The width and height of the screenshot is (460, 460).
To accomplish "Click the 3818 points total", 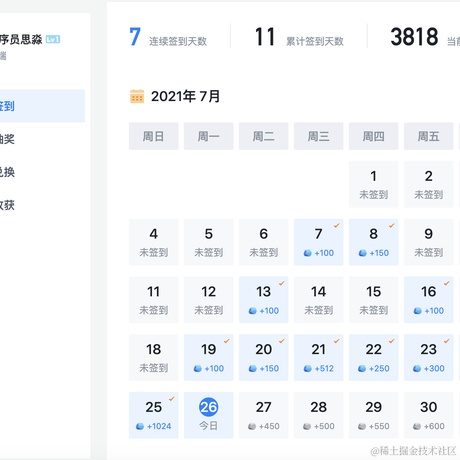I will click(414, 37).
